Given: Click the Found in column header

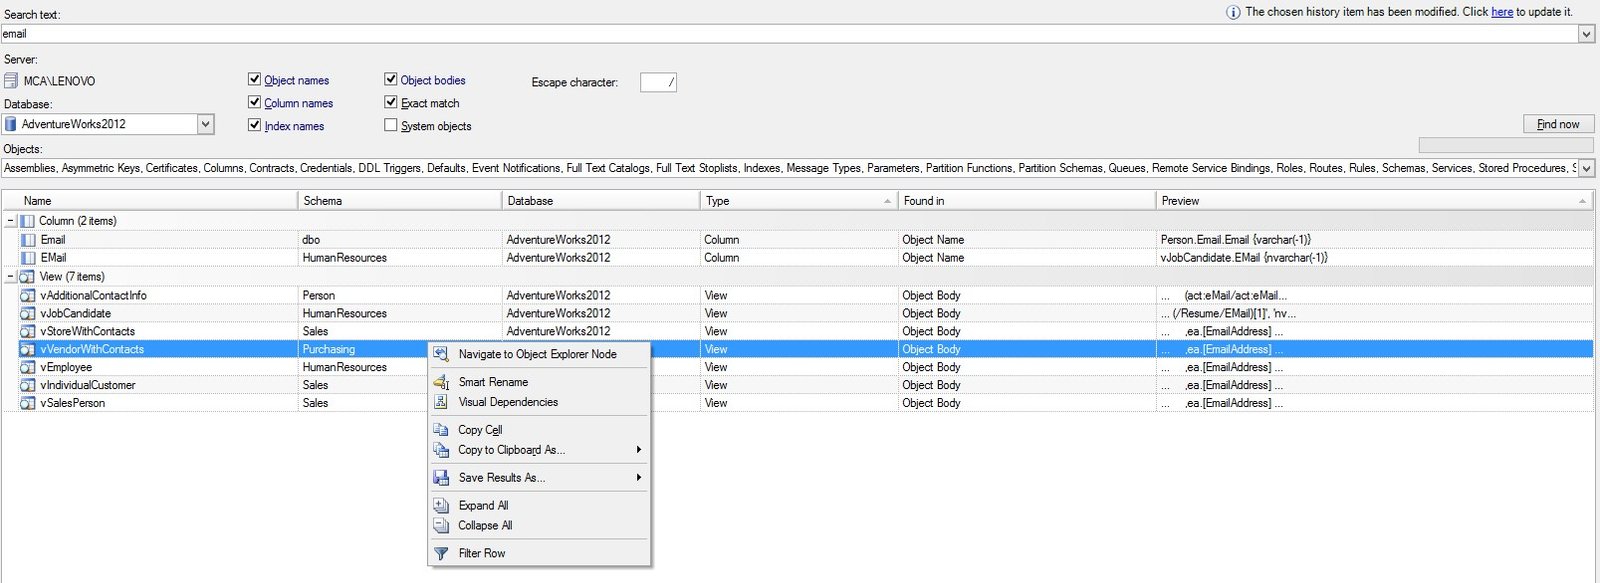Looking at the screenshot, I should pos(1027,201).
